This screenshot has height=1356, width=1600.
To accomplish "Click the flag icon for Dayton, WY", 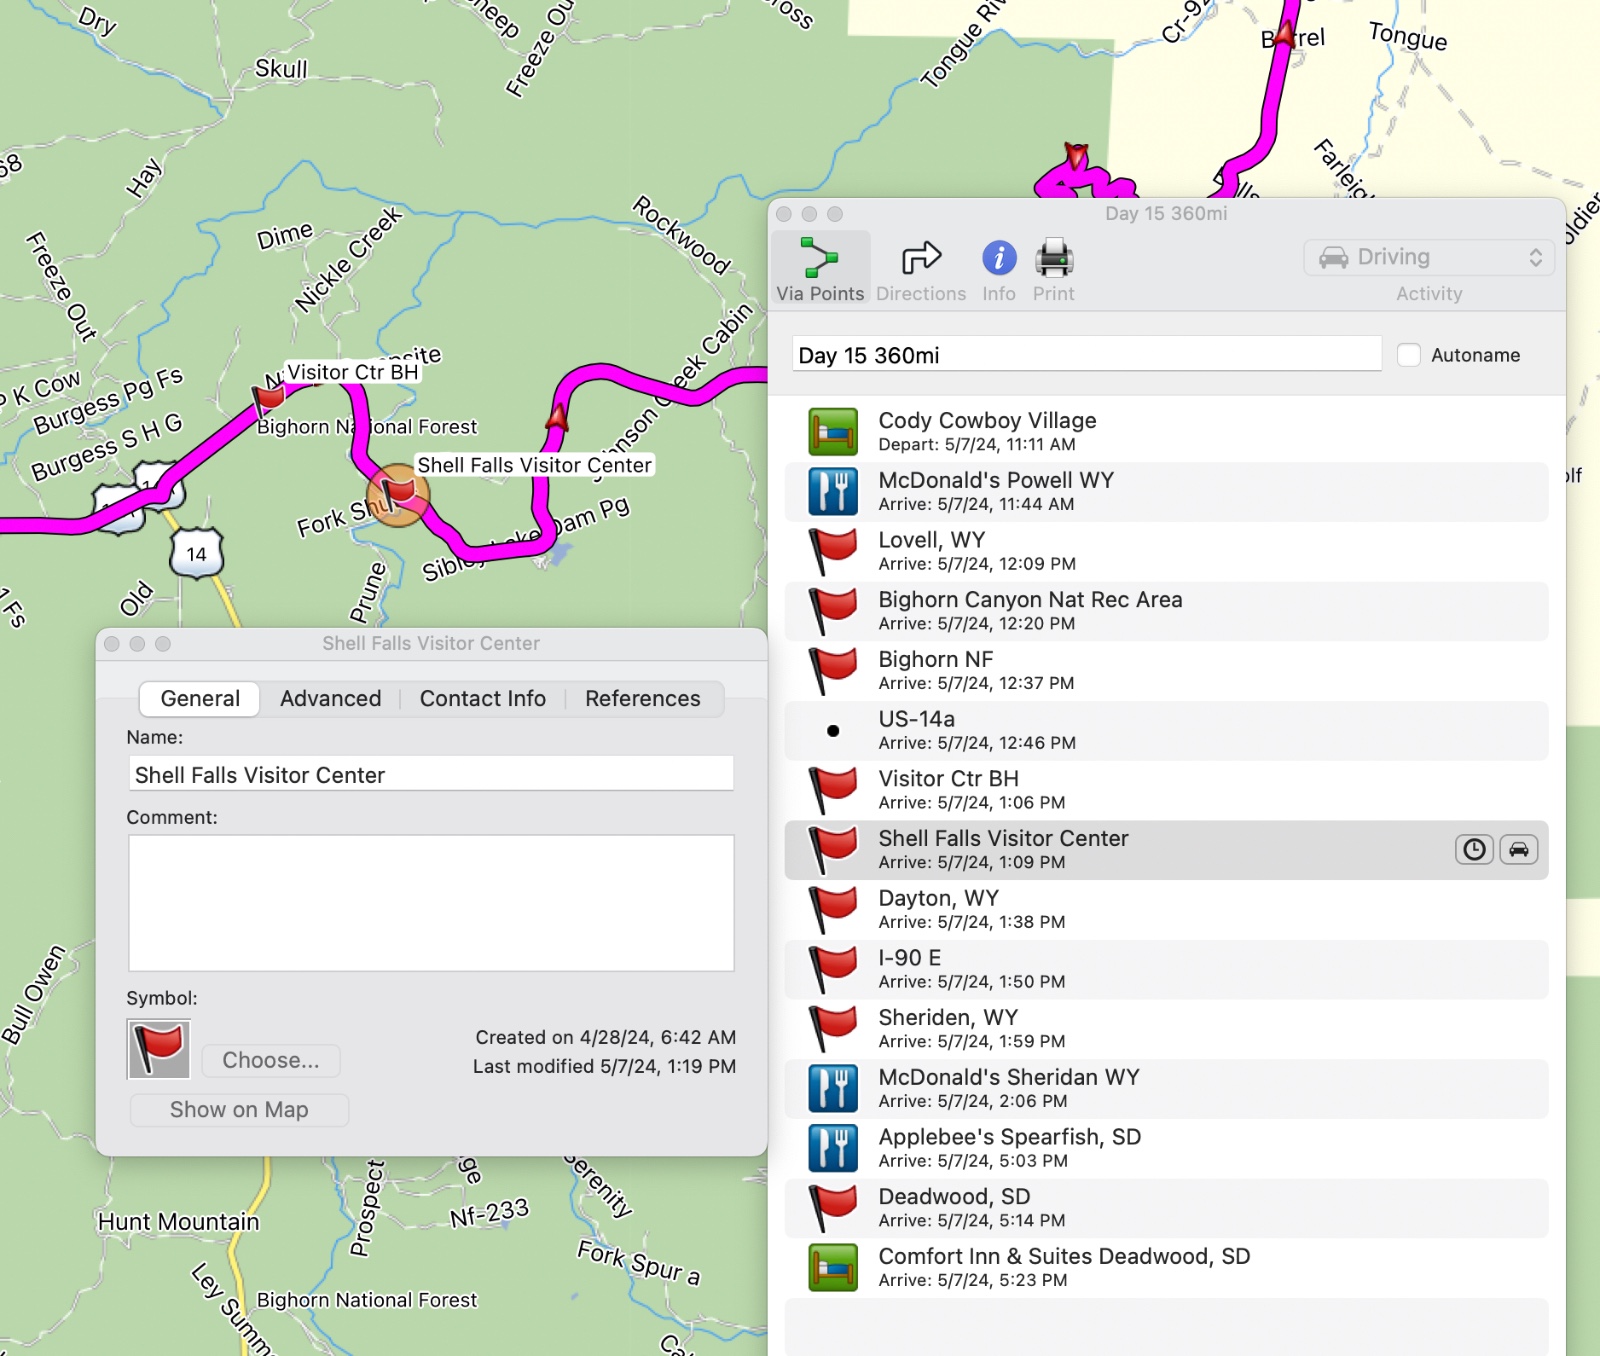I will point(833,910).
